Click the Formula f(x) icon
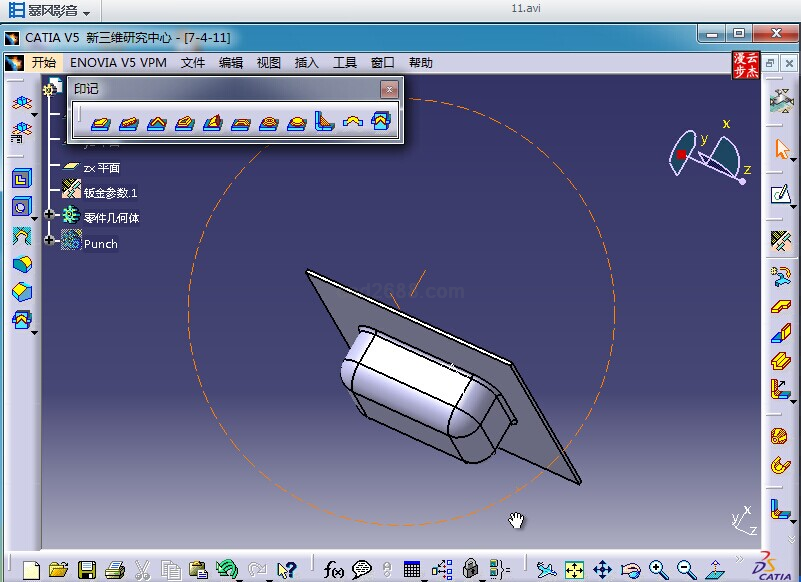This screenshot has height=582, width=801. 334,570
